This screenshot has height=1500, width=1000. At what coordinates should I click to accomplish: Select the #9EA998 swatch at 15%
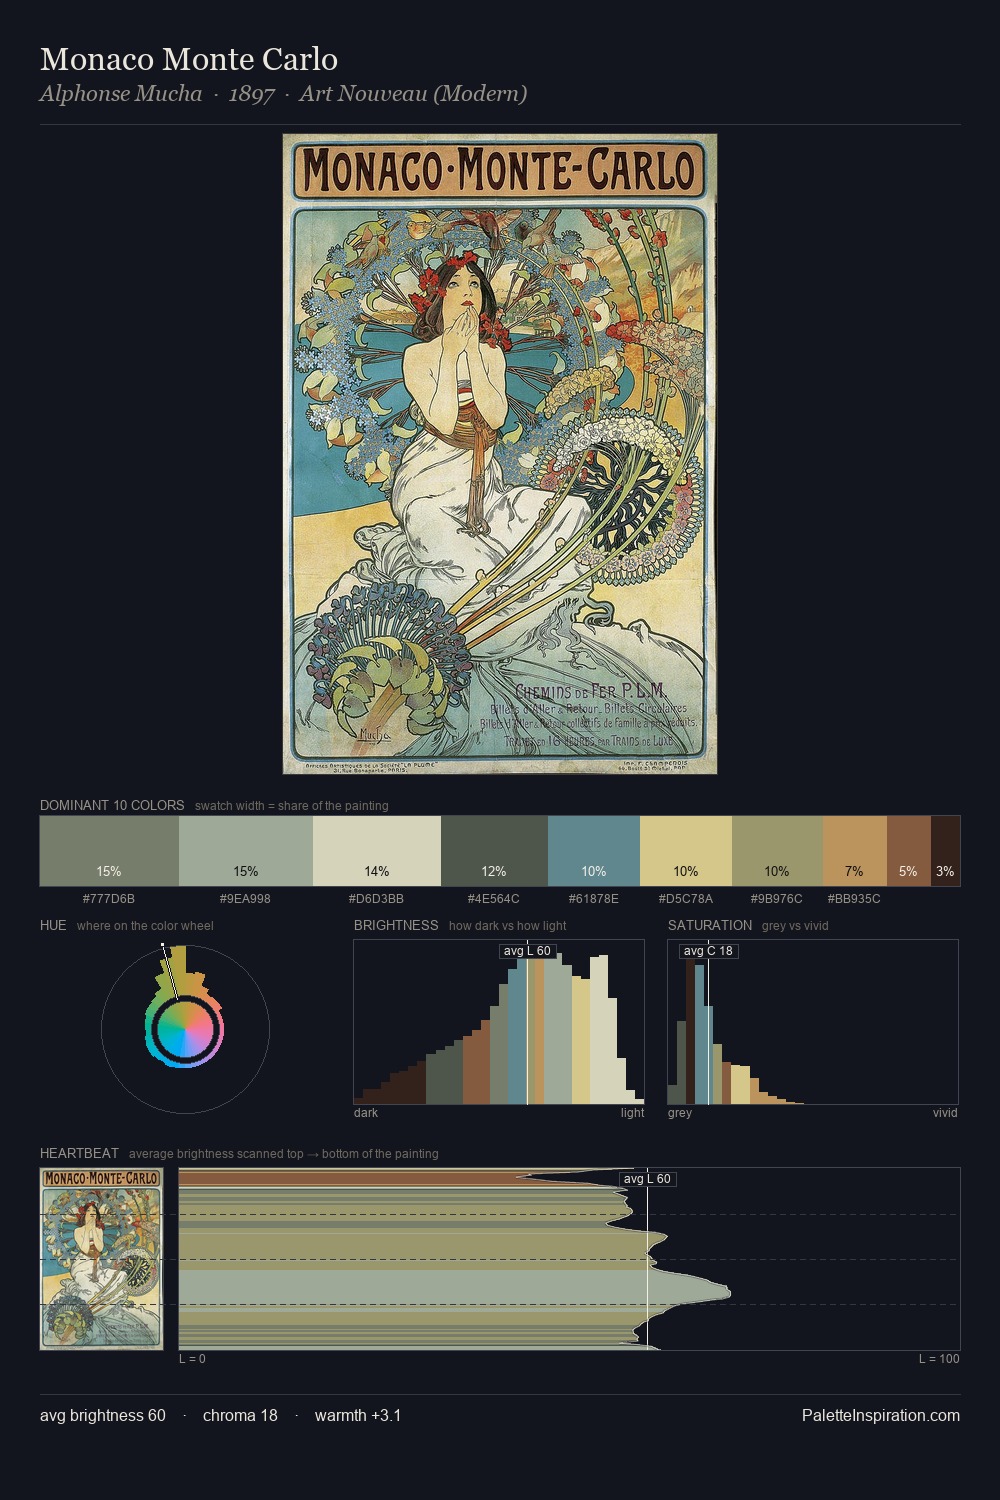246,851
